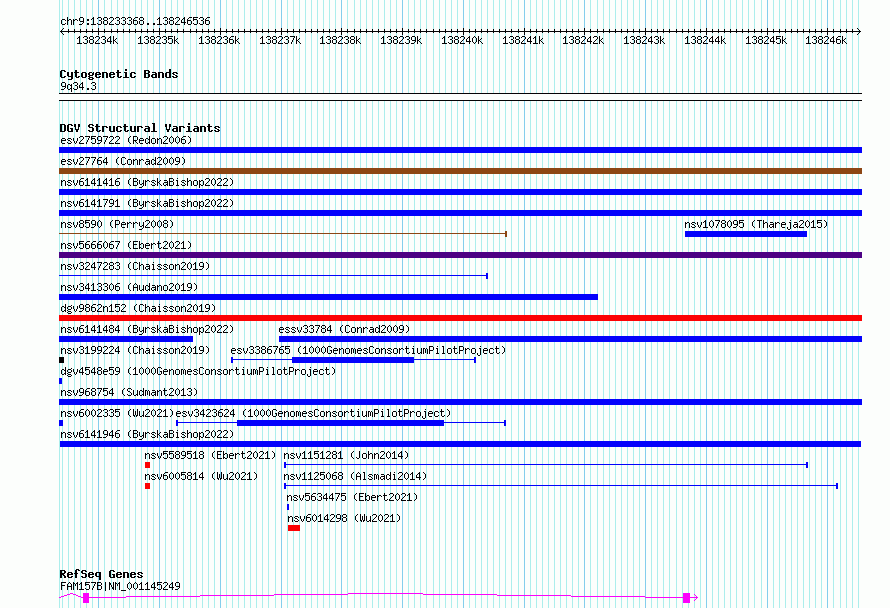Click the chr9:138233368..138246536 coordinate text
890x608 pixels.
[135, 22]
